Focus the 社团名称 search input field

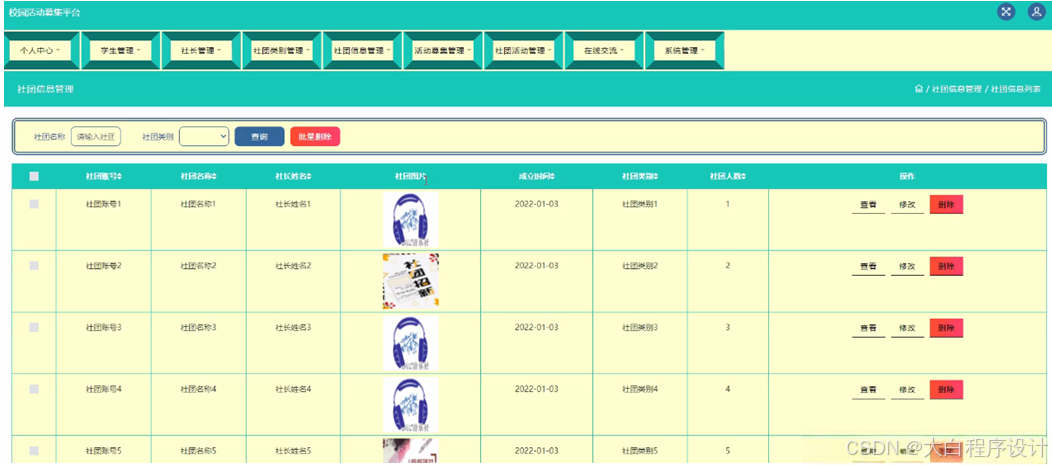pos(96,136)
